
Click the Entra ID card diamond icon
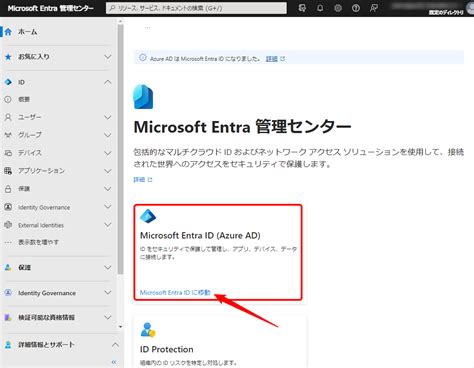tap(148, 216)
